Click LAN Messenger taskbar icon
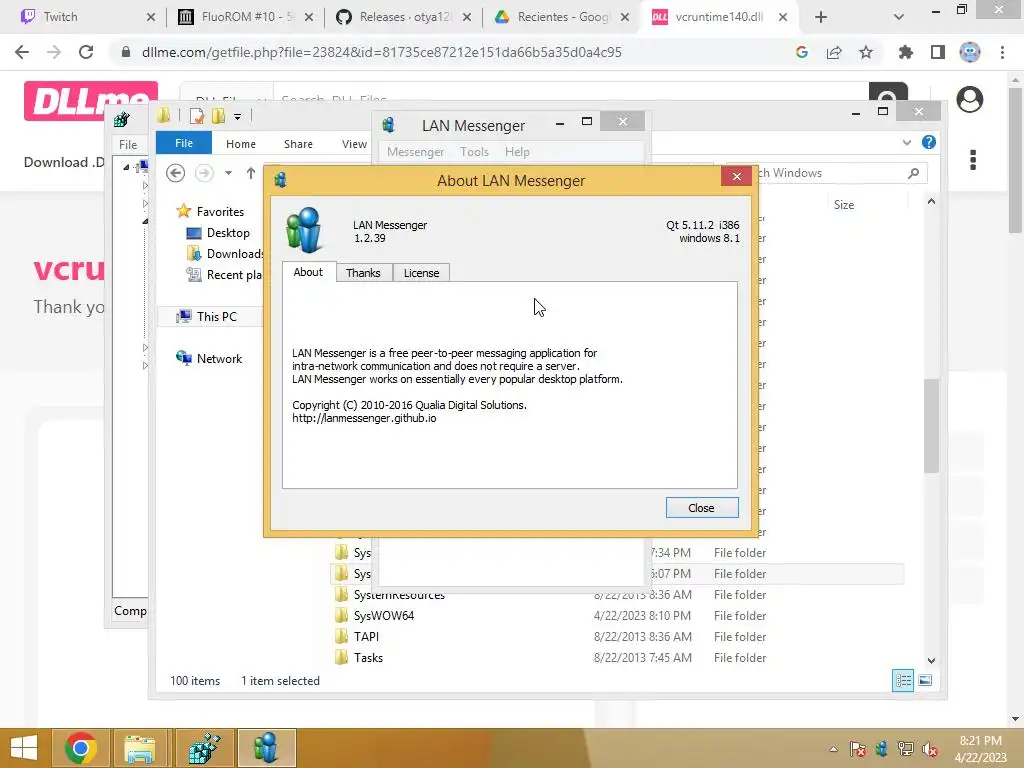The image size is (1024, 768). coord(266,748)
